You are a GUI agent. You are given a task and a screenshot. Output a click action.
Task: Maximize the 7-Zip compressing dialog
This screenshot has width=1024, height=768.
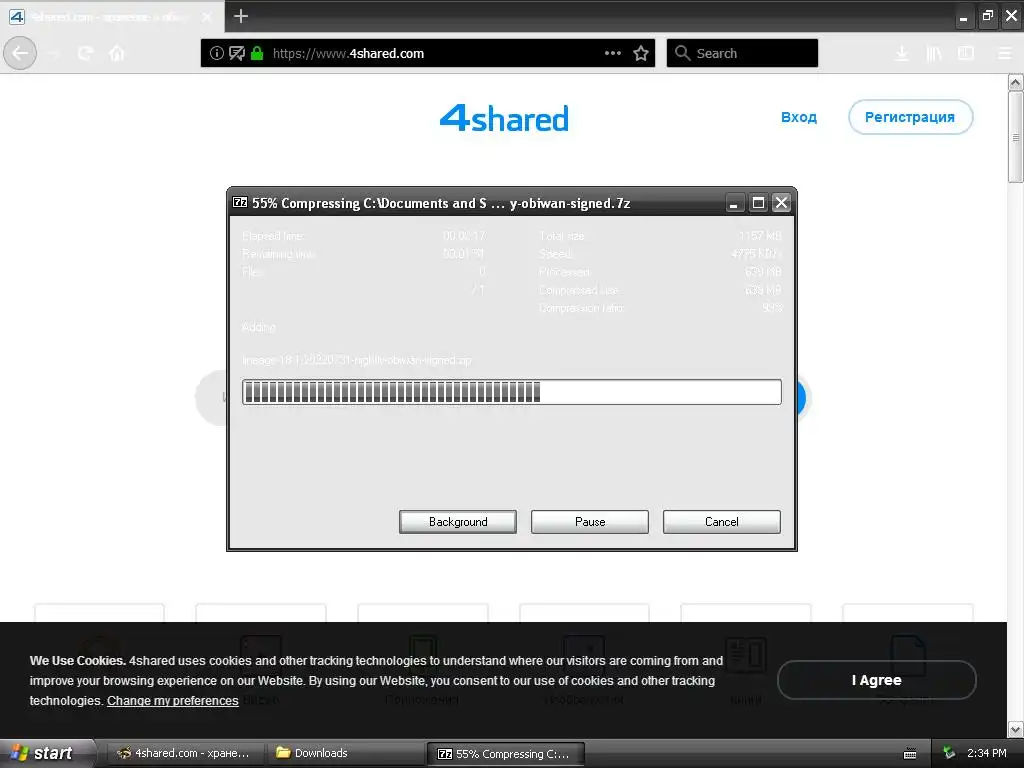[758, 203]
